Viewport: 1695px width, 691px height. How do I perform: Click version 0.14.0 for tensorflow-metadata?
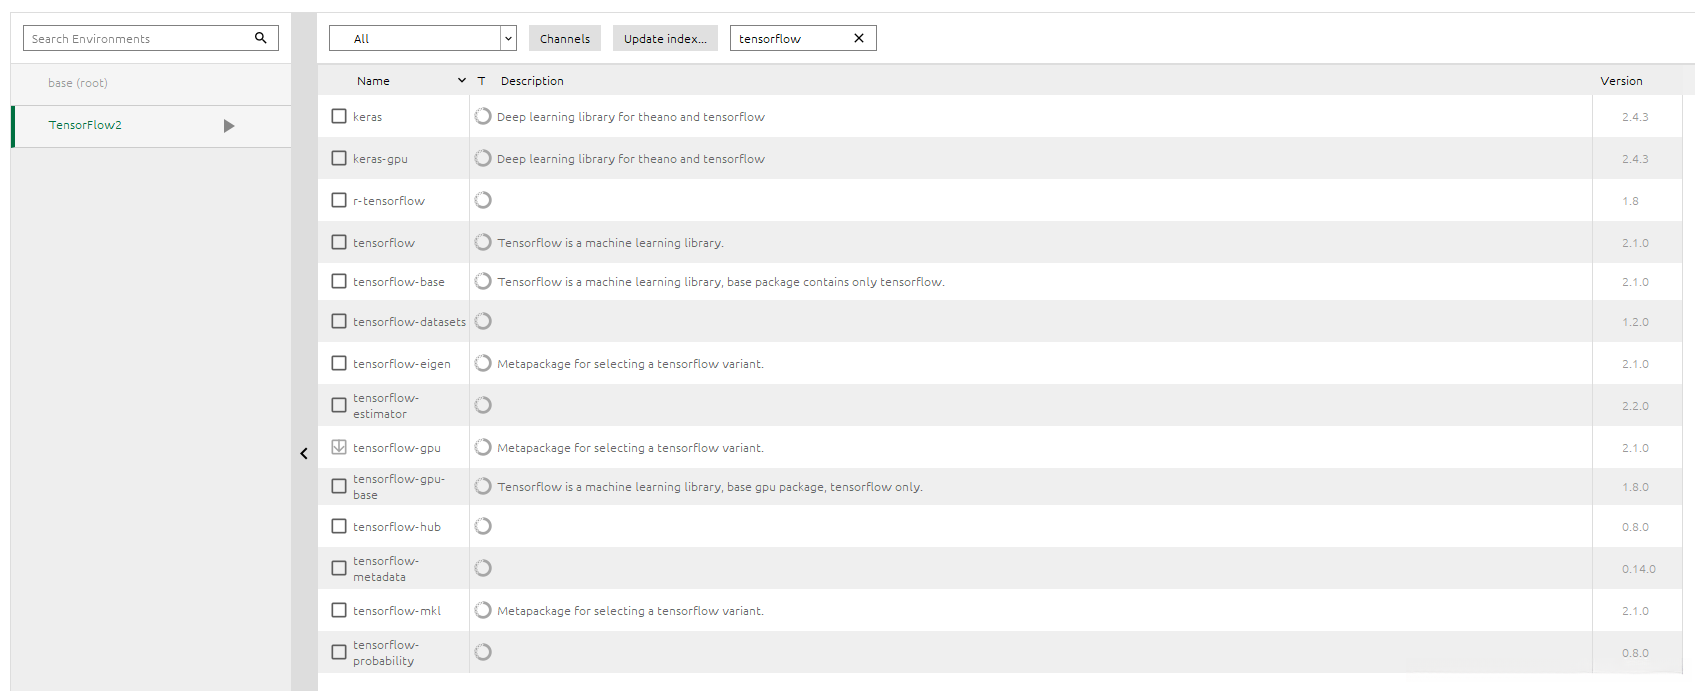pyautogui.click(x=1638, y=569)
